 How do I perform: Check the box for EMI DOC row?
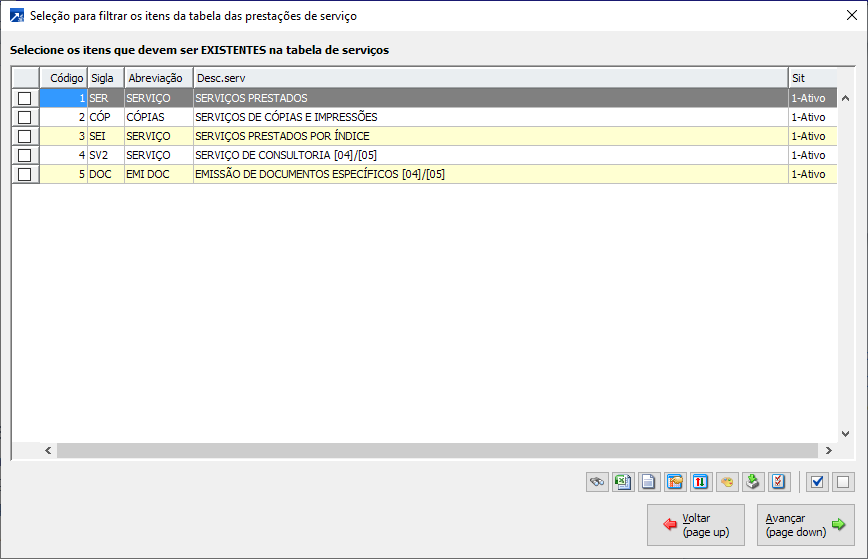click(24, 174)
